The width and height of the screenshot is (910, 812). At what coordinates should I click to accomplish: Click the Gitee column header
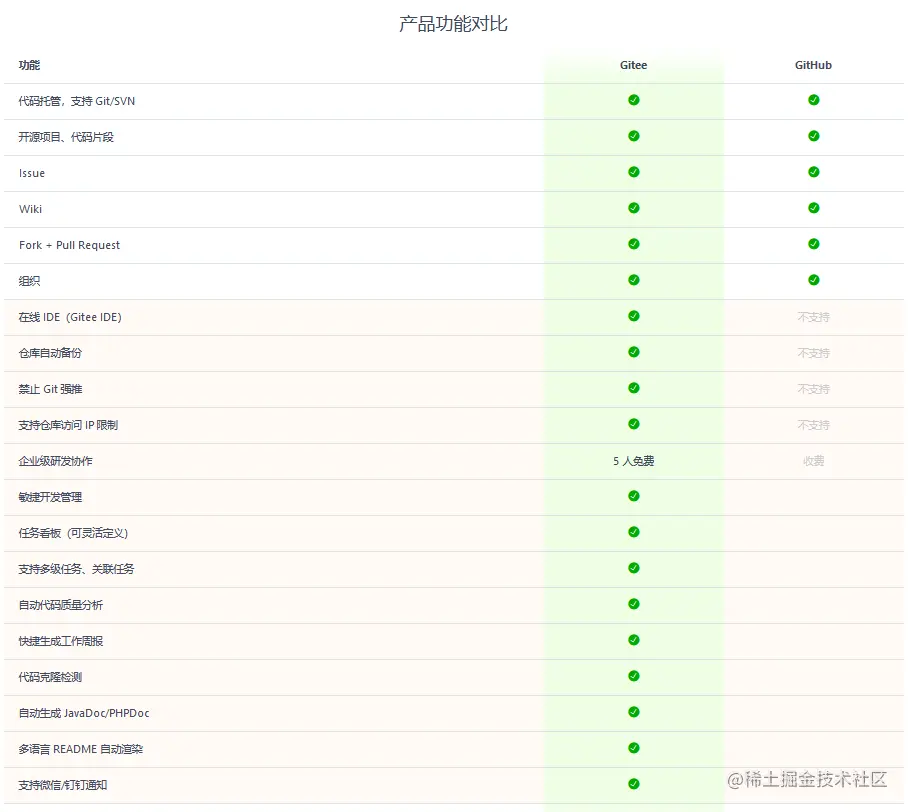[633, 65]
